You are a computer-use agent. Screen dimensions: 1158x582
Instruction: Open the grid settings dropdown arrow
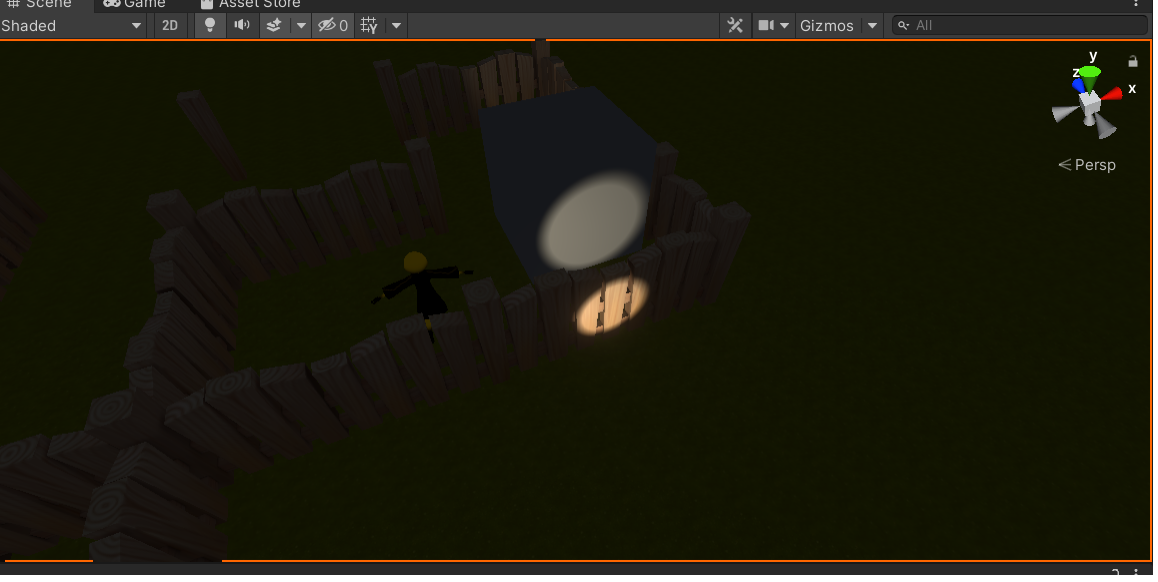click(396, 25)
